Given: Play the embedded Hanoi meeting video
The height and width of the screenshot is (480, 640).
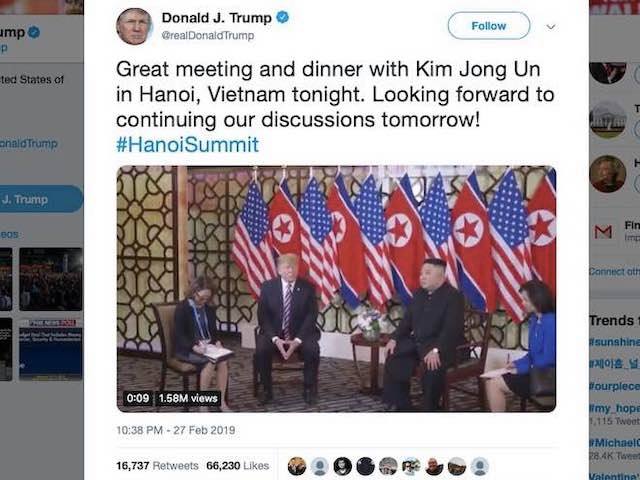Looking at the screenshot, I should (336, 289).
